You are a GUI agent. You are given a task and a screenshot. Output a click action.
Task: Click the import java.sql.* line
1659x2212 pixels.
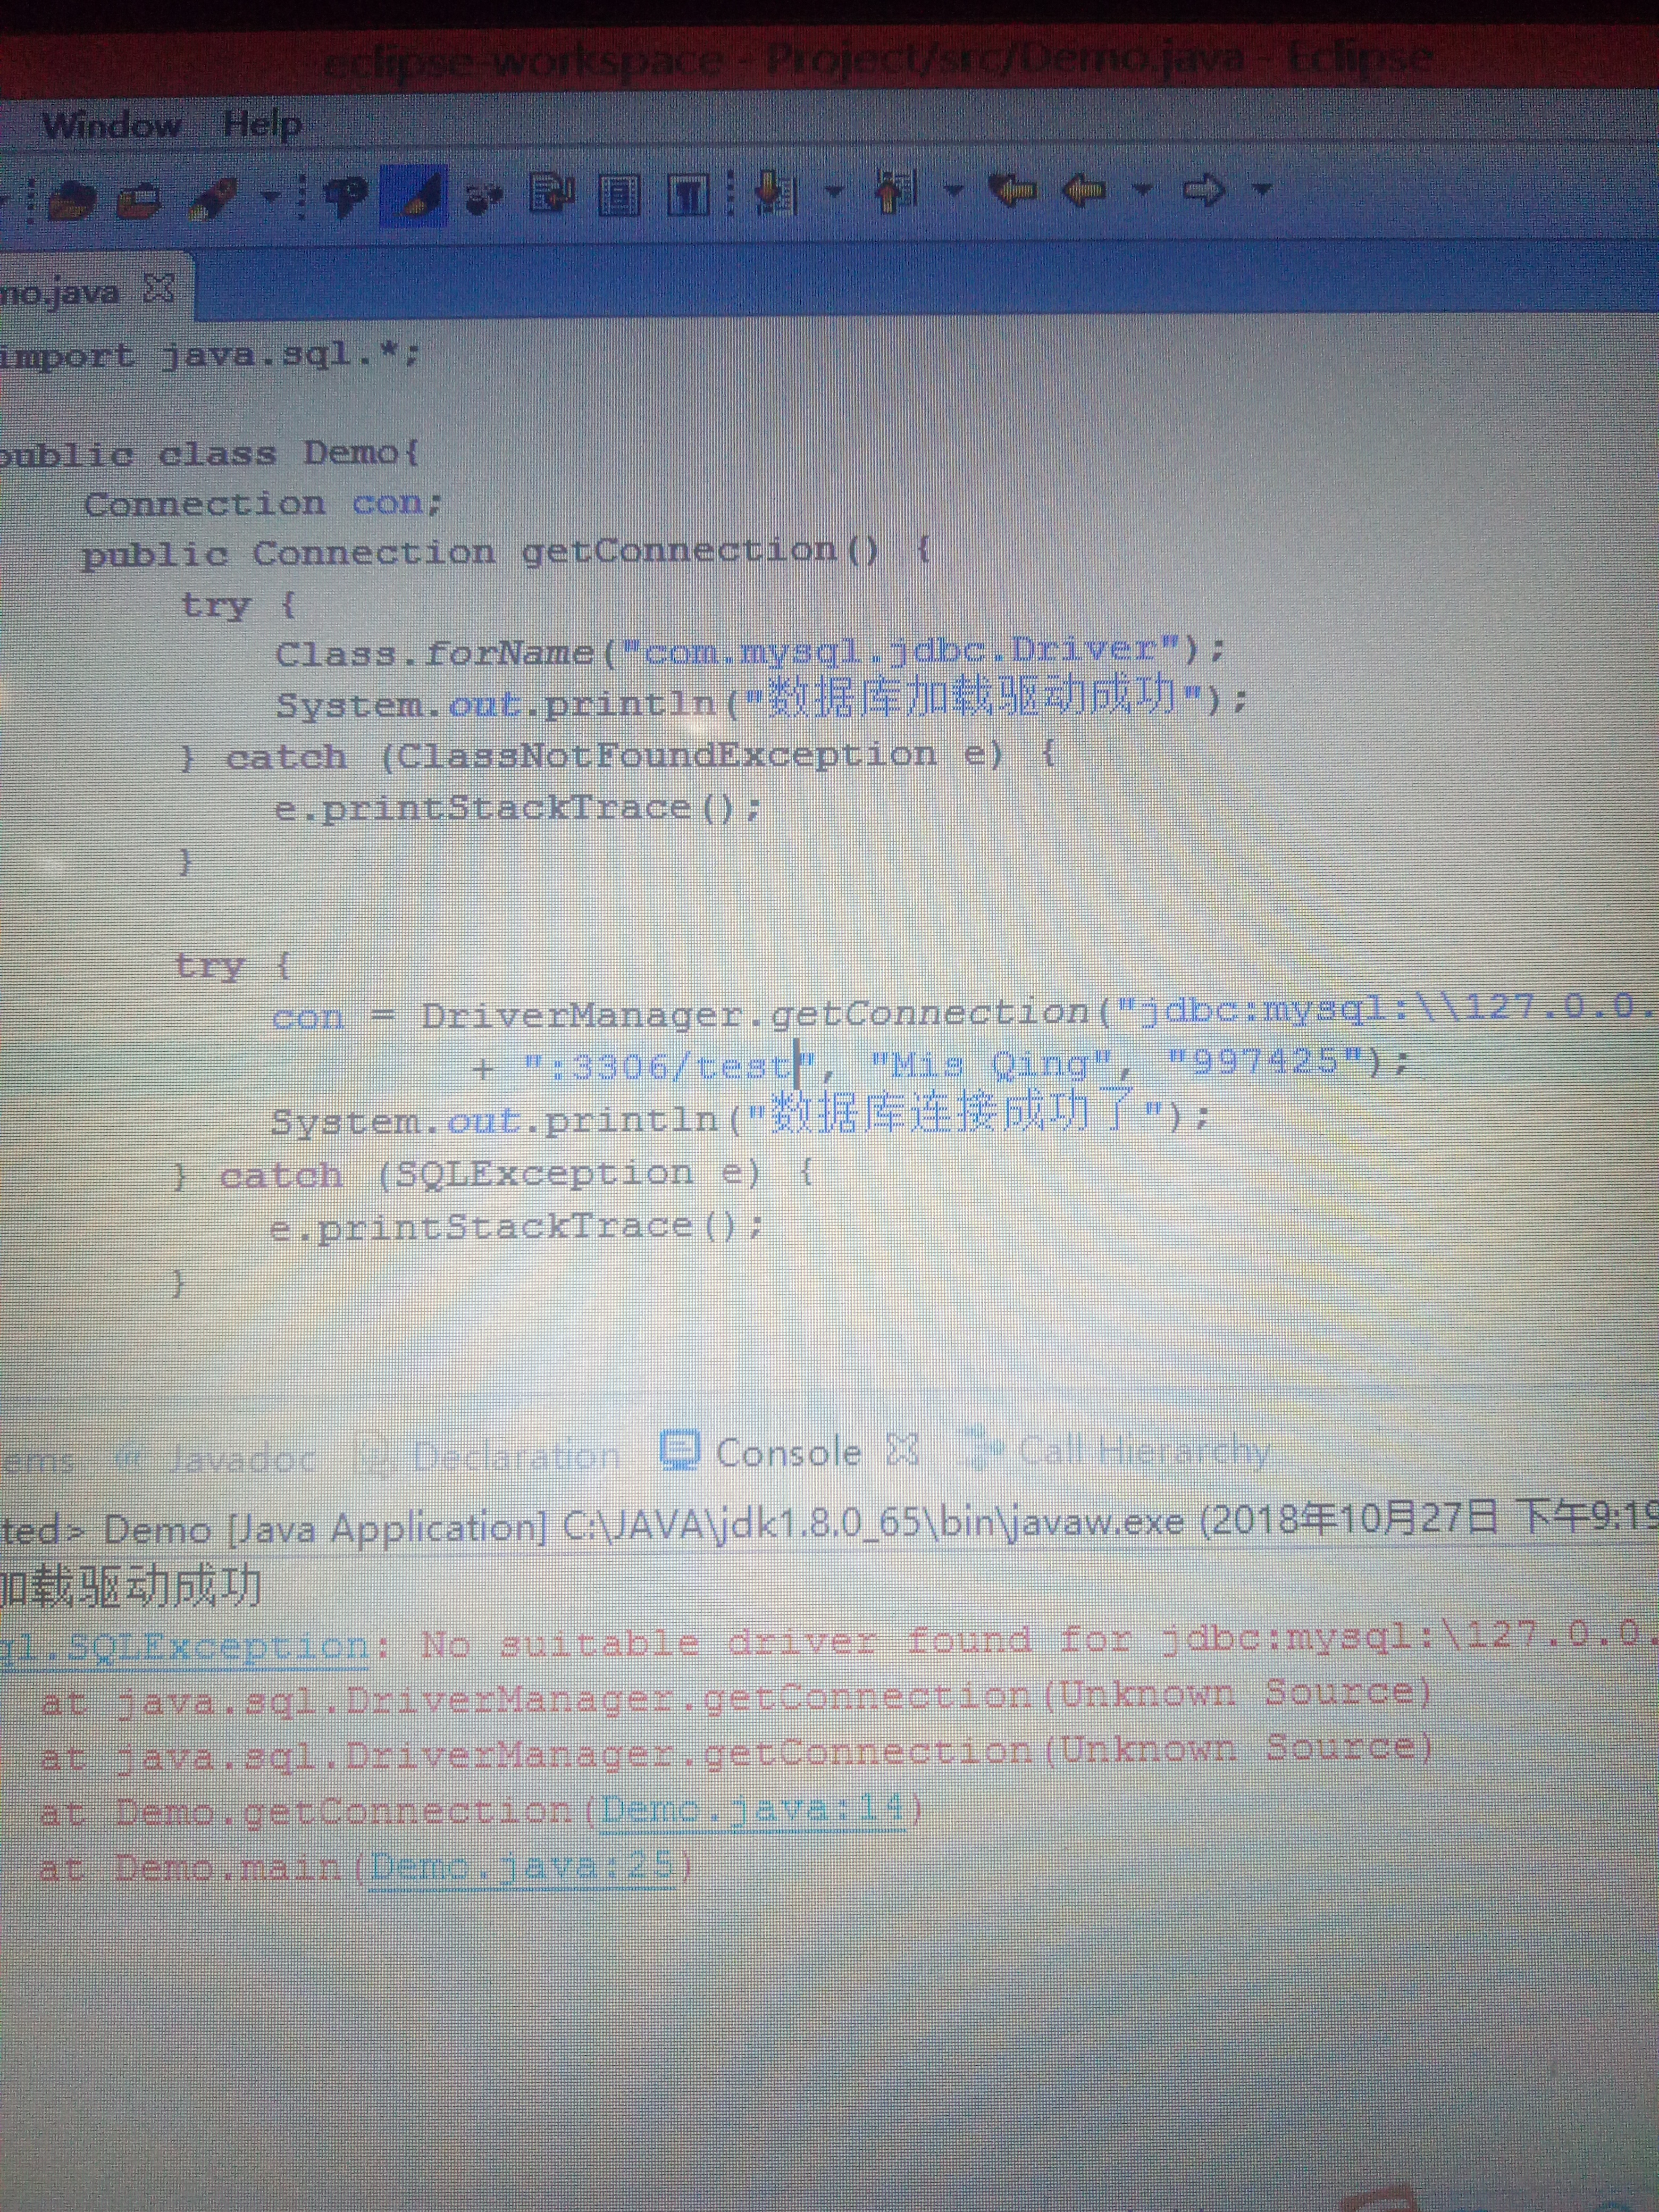coord(210,355)
